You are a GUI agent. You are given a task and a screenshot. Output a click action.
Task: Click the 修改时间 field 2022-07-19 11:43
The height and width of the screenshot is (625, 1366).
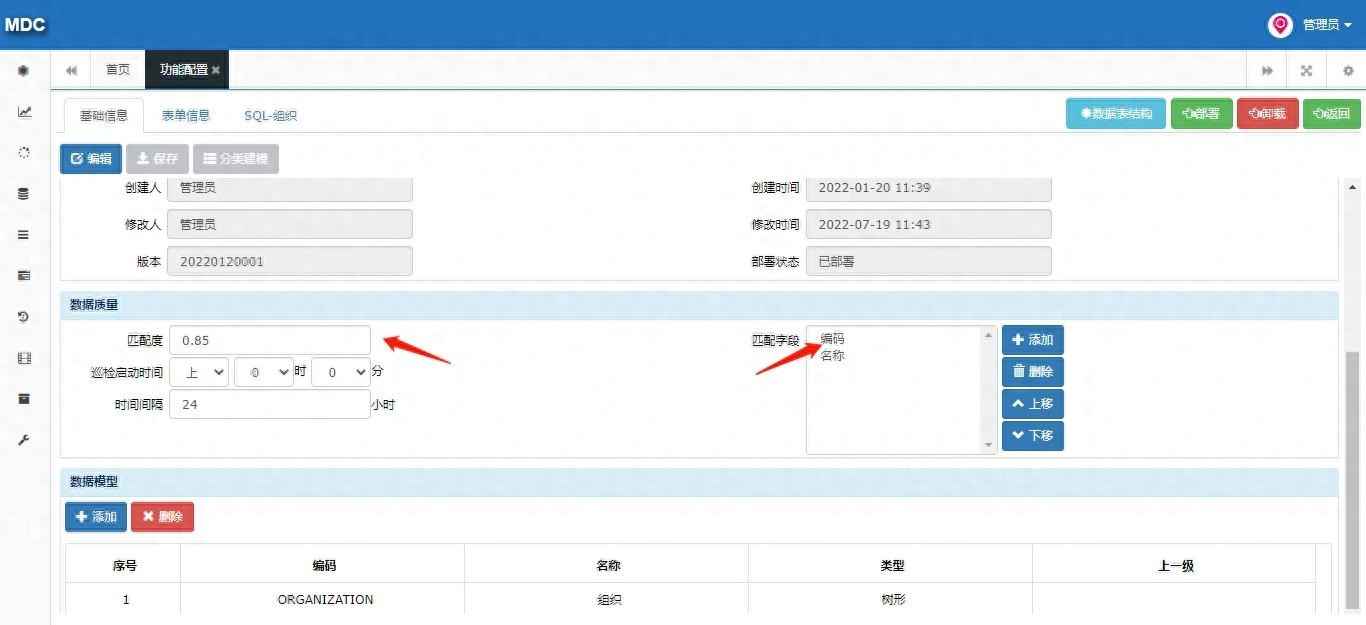click(929, 224)
